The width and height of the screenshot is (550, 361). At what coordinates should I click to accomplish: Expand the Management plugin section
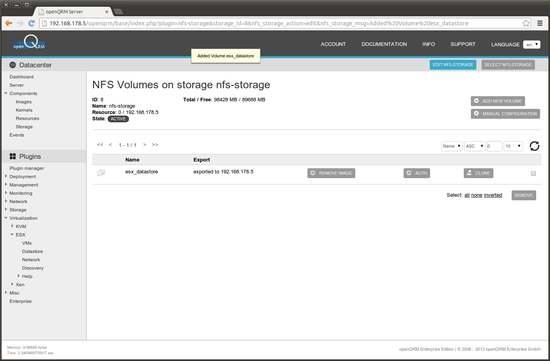(6, 185)
